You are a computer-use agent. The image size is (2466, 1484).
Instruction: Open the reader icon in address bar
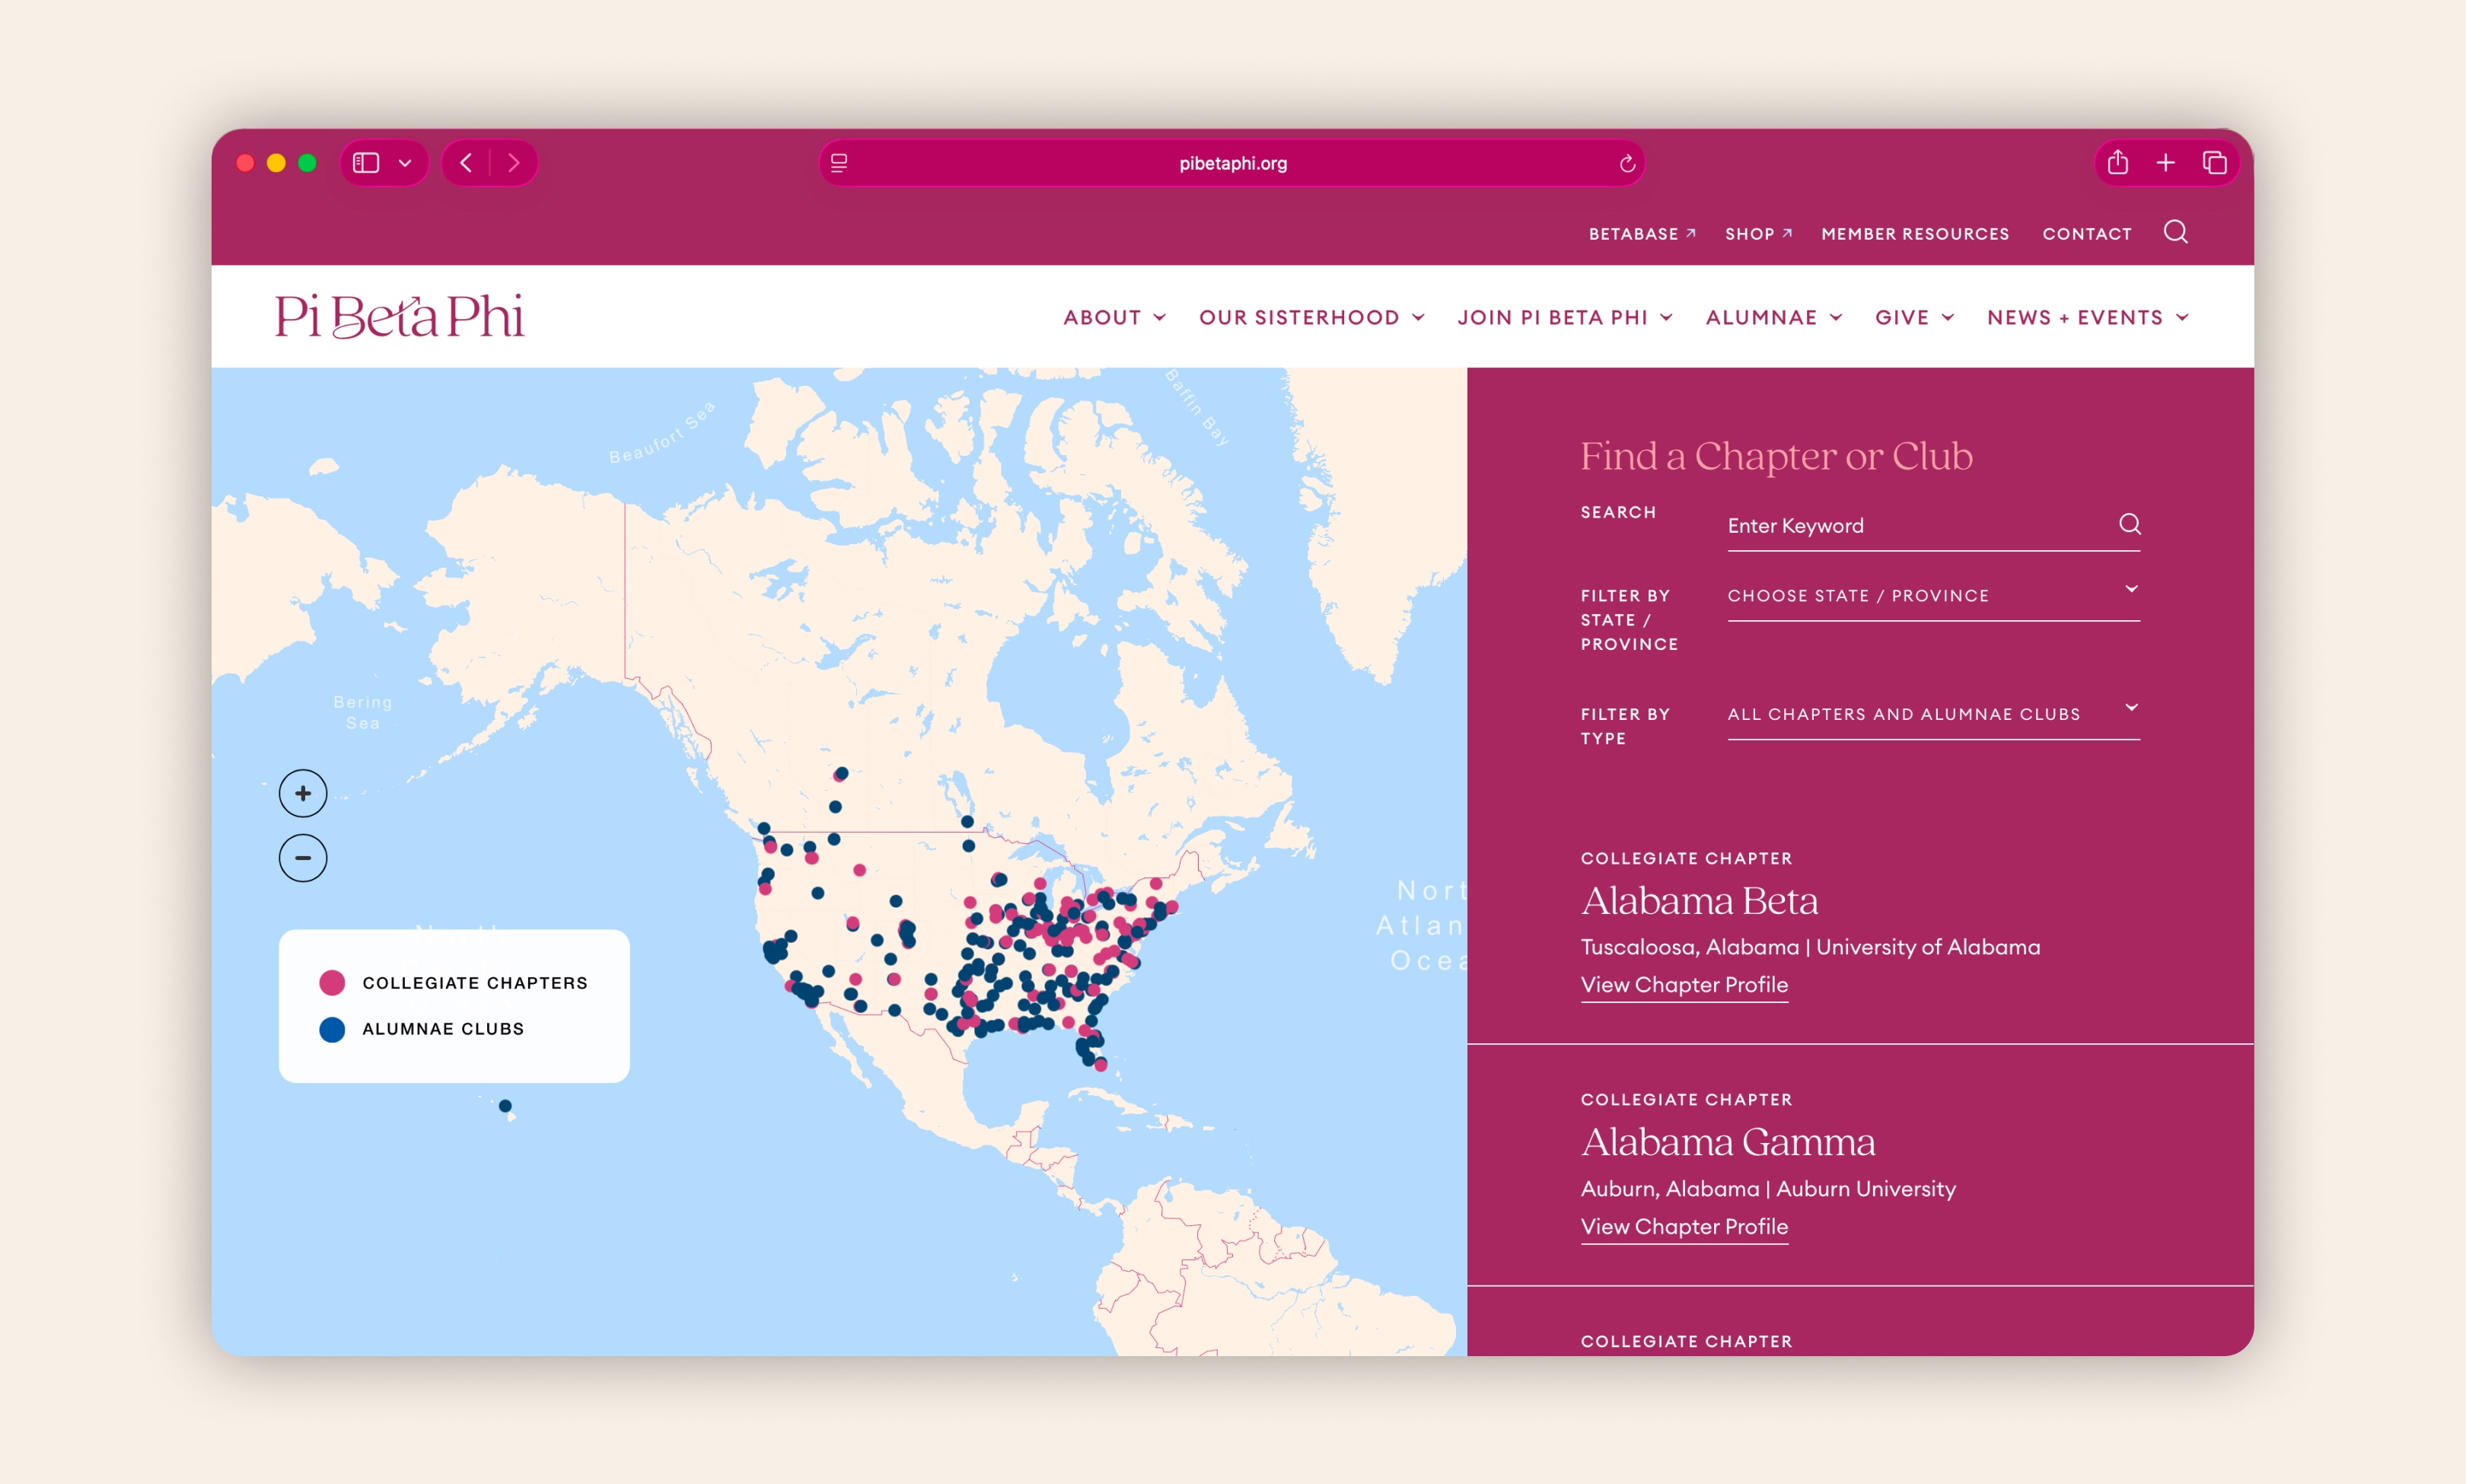(x=839, y=163)
